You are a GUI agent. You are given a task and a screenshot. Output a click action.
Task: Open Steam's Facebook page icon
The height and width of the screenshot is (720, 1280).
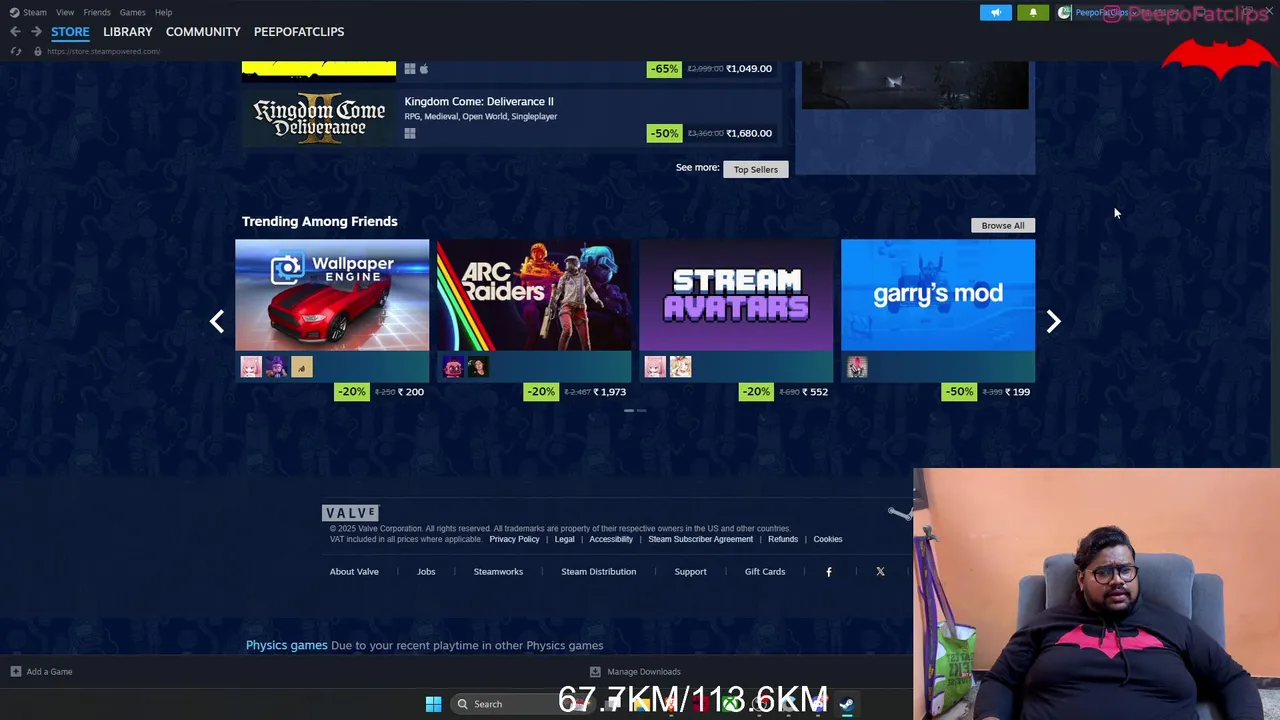tap(829, 572)
